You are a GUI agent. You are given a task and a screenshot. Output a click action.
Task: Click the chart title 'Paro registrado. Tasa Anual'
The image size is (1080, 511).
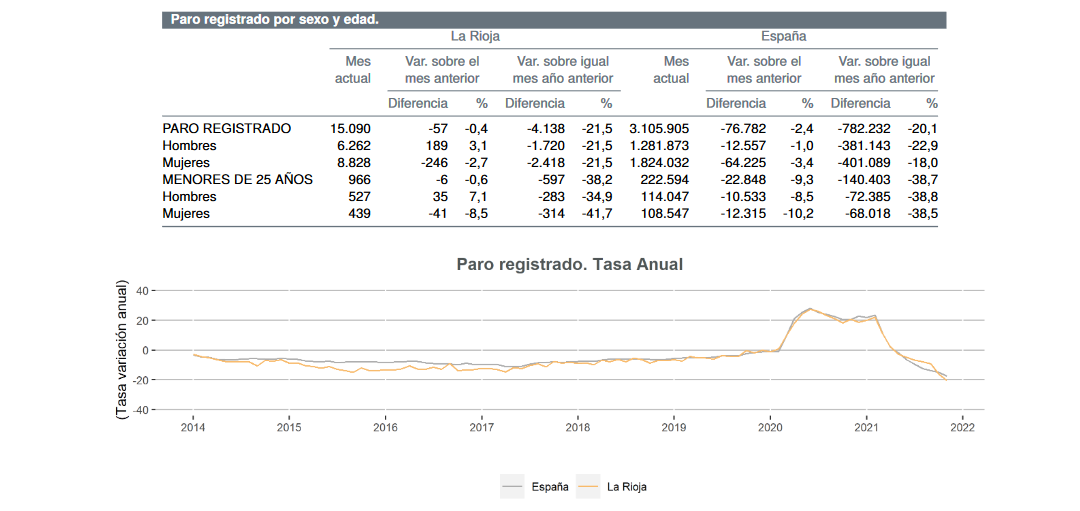[x=569, y=264]
